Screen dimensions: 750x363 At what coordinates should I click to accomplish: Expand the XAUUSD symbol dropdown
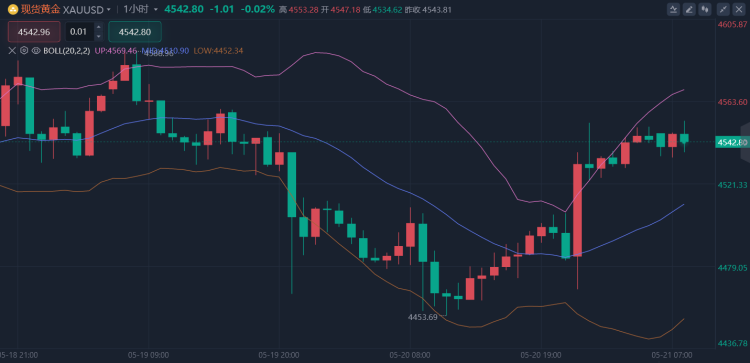click(x=109, y=10)
